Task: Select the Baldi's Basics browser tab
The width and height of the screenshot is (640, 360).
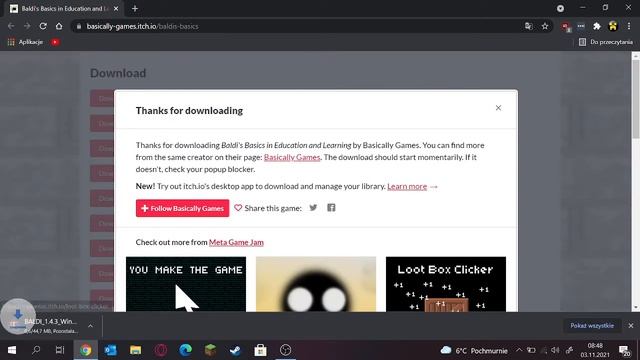Action: click(x=64, y=8)
